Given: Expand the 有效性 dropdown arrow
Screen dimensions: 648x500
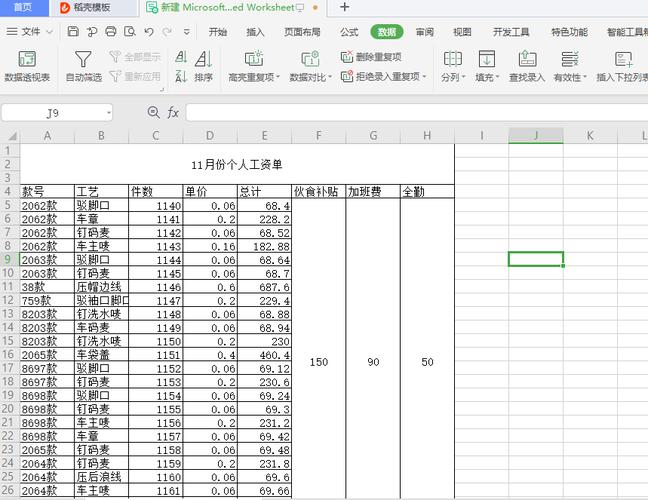Looking at the screenshot, I should (584, 77).
